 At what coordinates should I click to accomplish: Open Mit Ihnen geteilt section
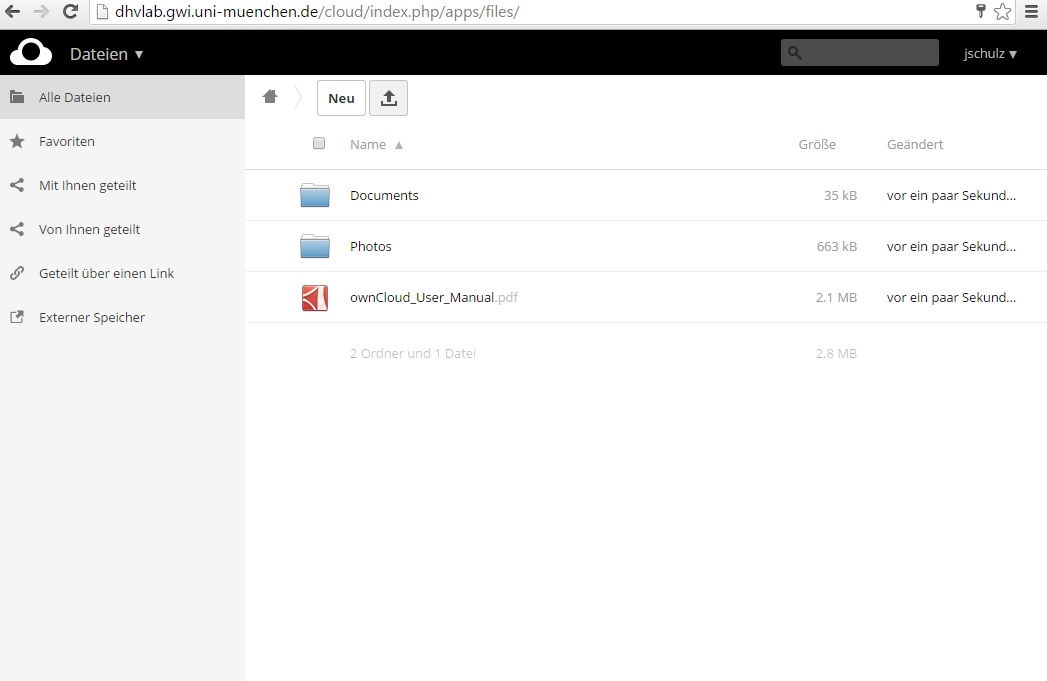pos(87,185)
